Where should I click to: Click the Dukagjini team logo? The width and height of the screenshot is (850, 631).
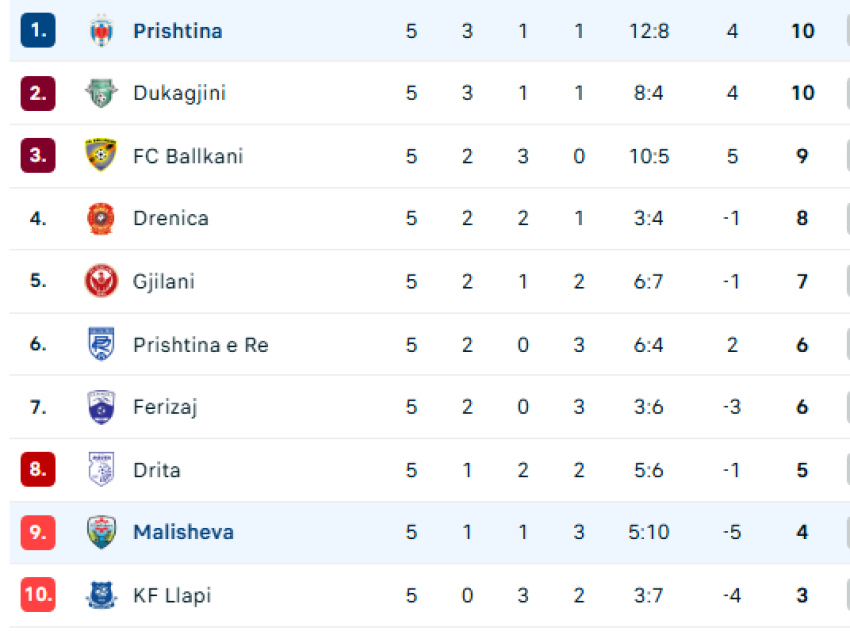pos(101,93)
